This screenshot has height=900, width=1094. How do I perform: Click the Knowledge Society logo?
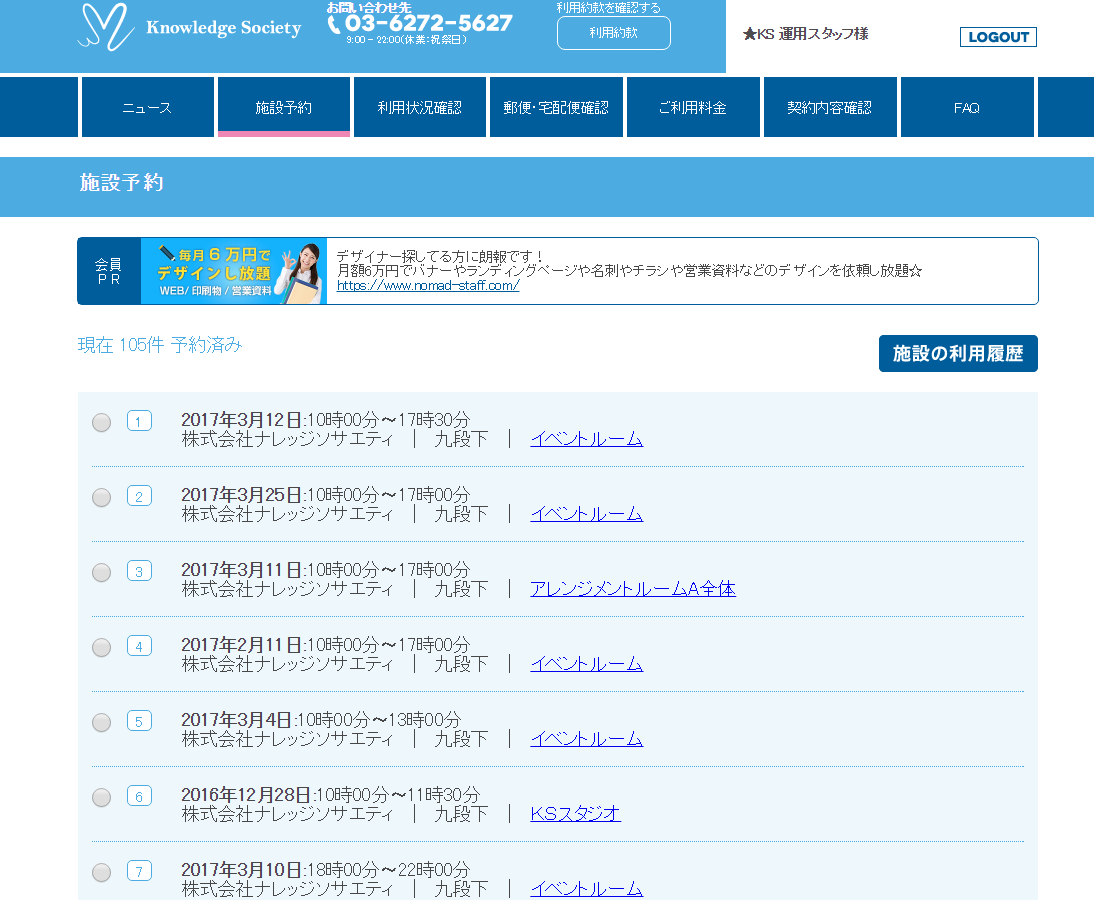click(189, 28)
